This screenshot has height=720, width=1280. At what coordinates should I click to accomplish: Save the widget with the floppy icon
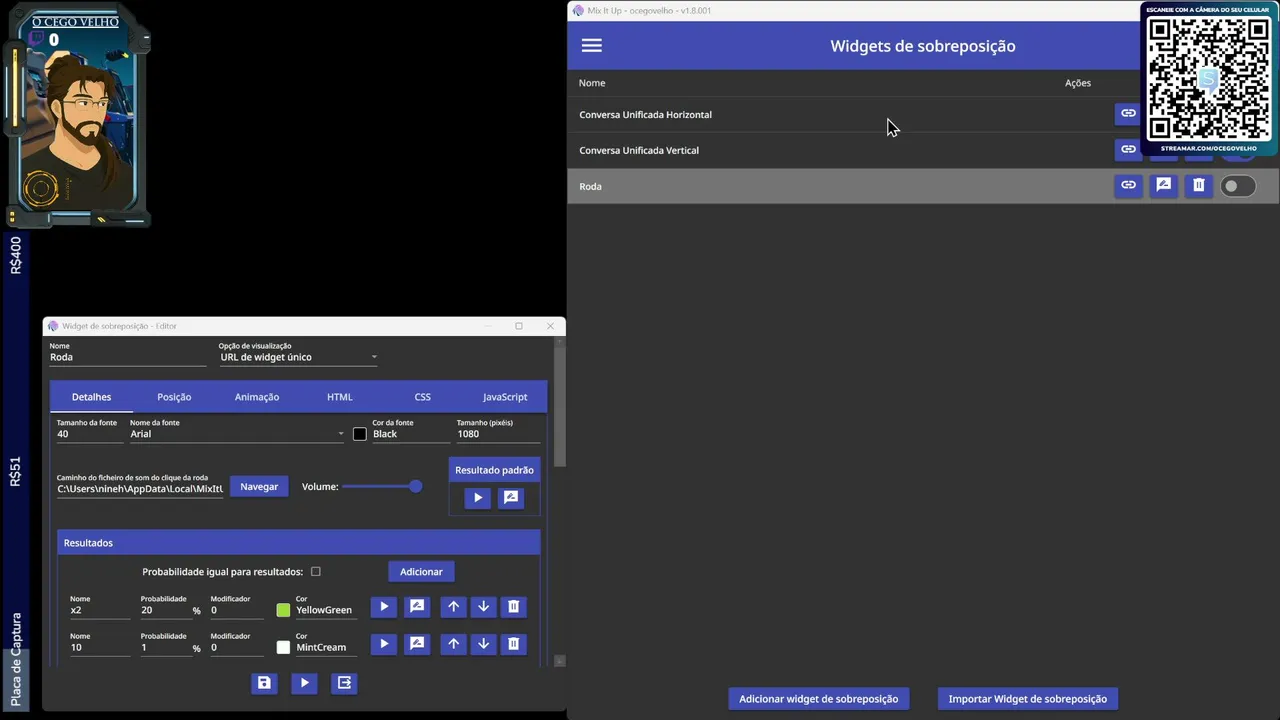pos(264,683)
